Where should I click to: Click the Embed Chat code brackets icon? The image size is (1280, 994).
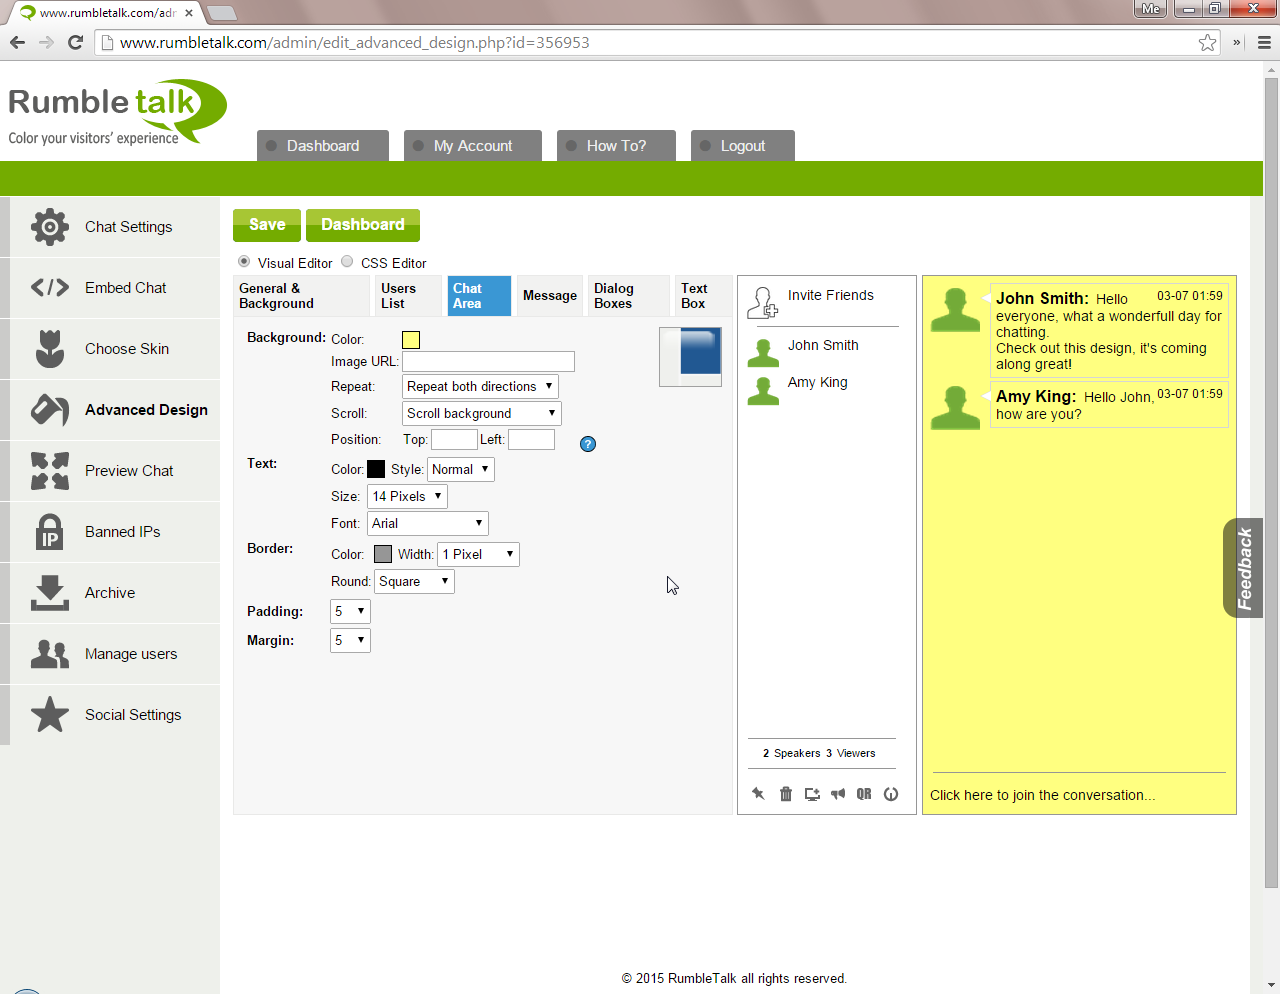pyautogui.click(x=50, y=288)
